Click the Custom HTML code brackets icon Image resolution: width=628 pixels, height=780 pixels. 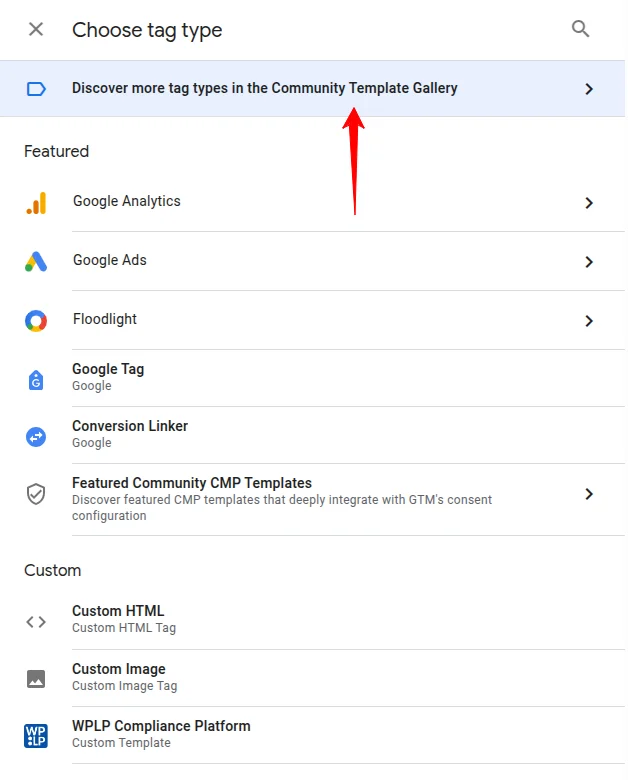(36, 621)
